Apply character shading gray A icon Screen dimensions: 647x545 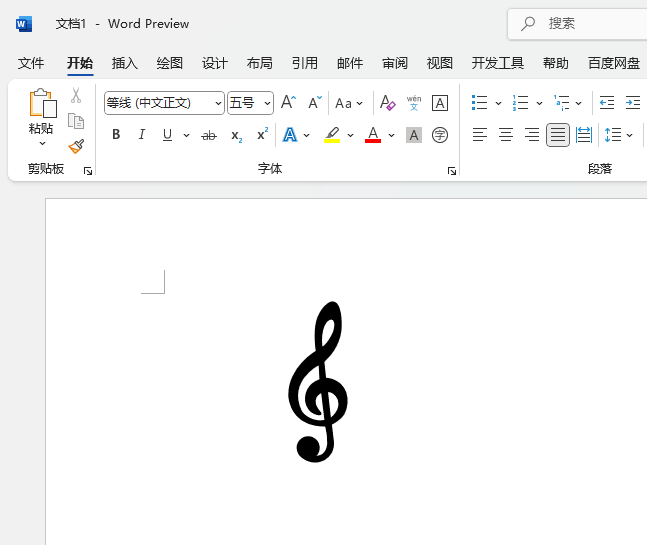pos(414,135)
